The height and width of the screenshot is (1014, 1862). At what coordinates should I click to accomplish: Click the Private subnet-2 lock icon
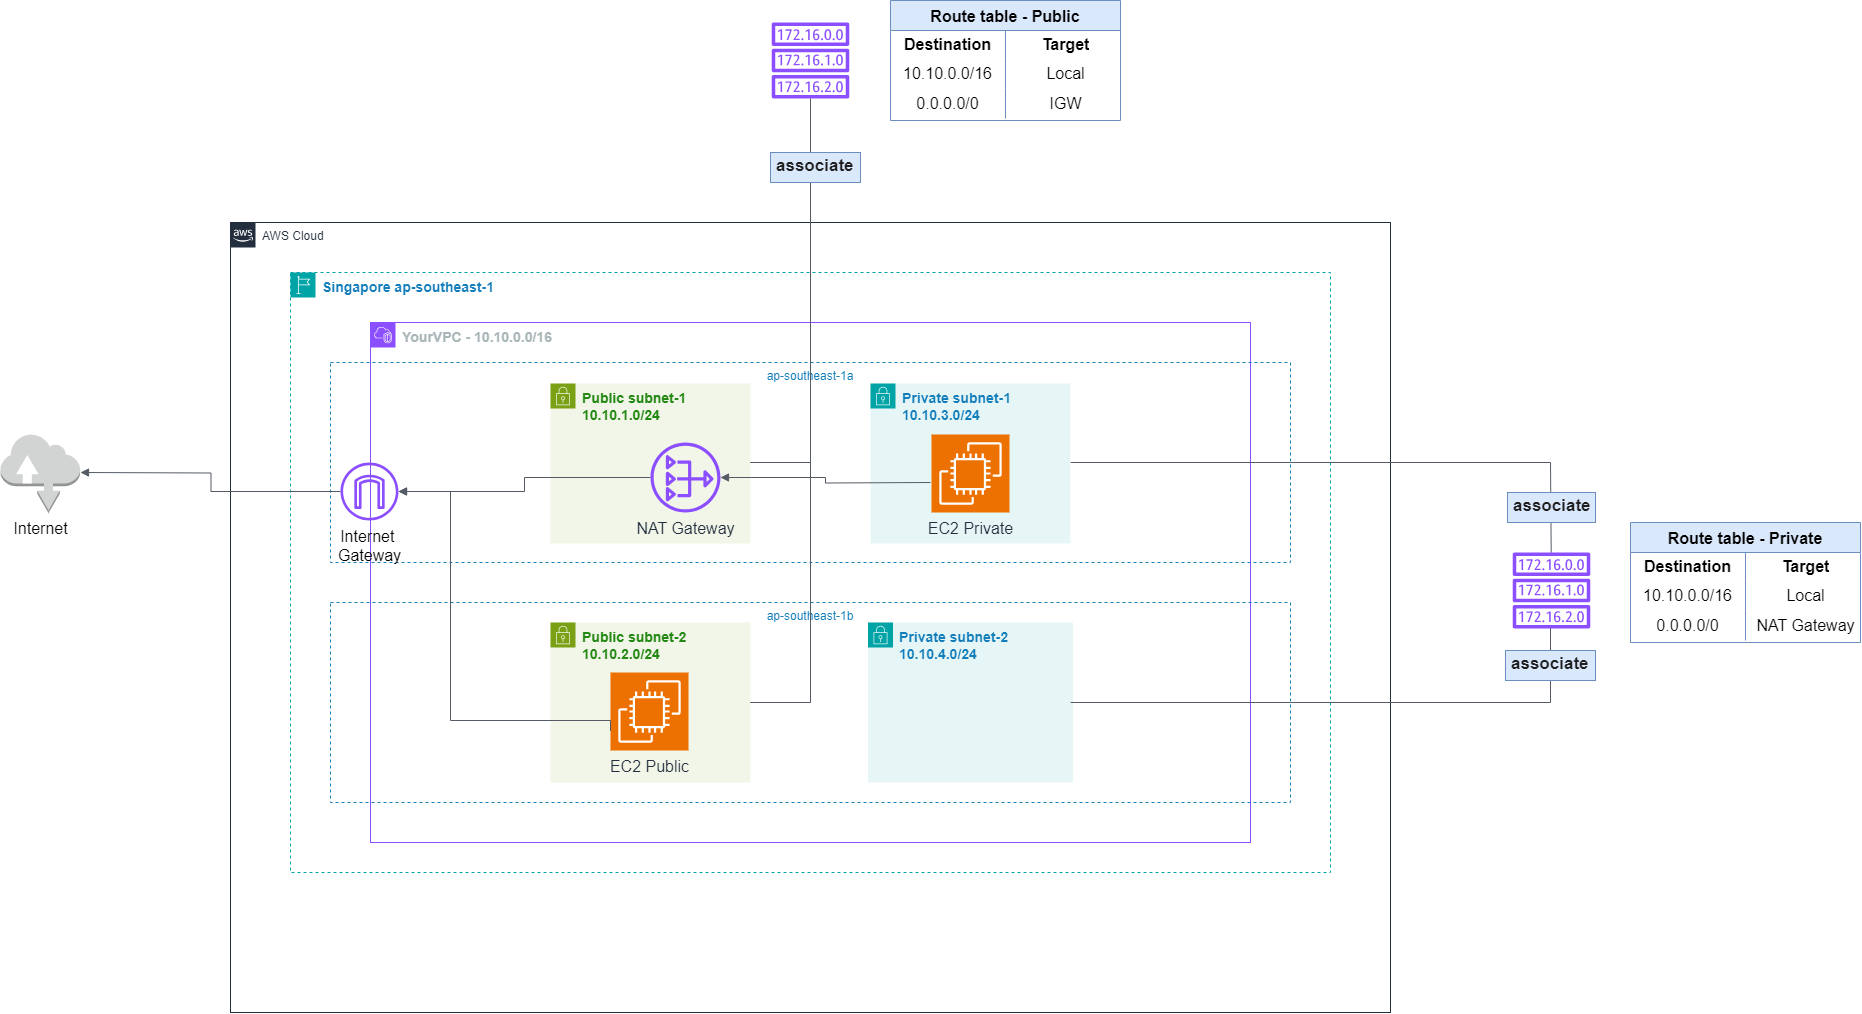coord(880,635)
